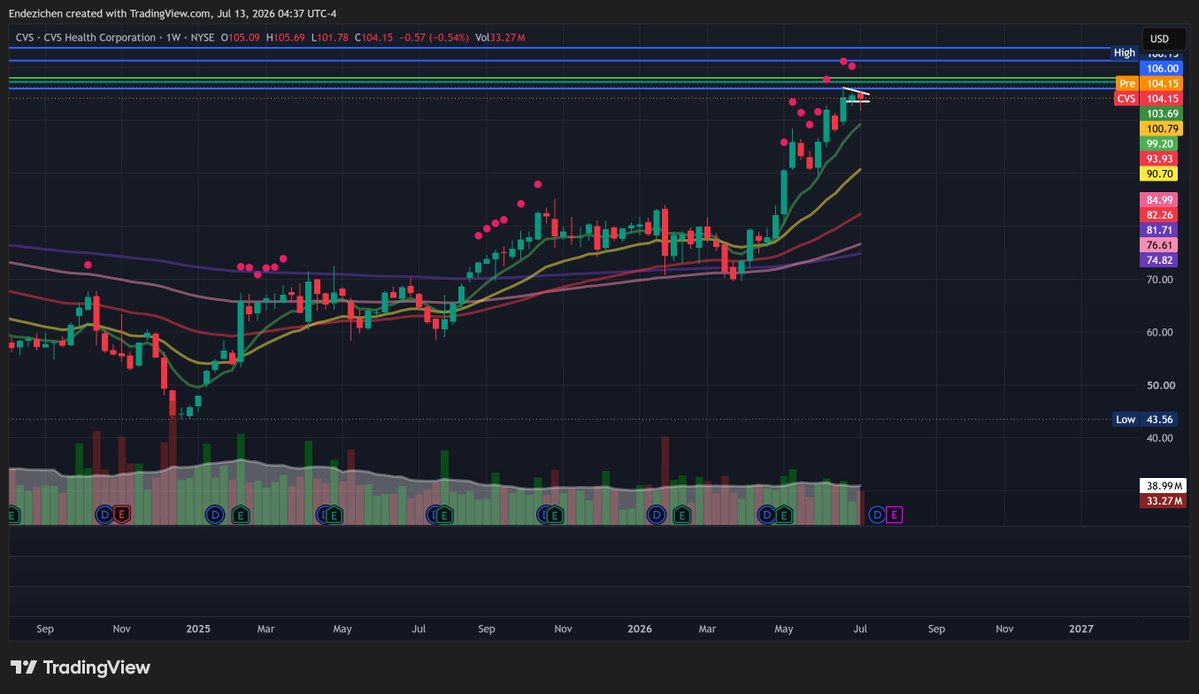Open the August 2025 earnings marker
Image resolution: width=1199 pixels, height=694 pixels.
[x=444, y=514]
